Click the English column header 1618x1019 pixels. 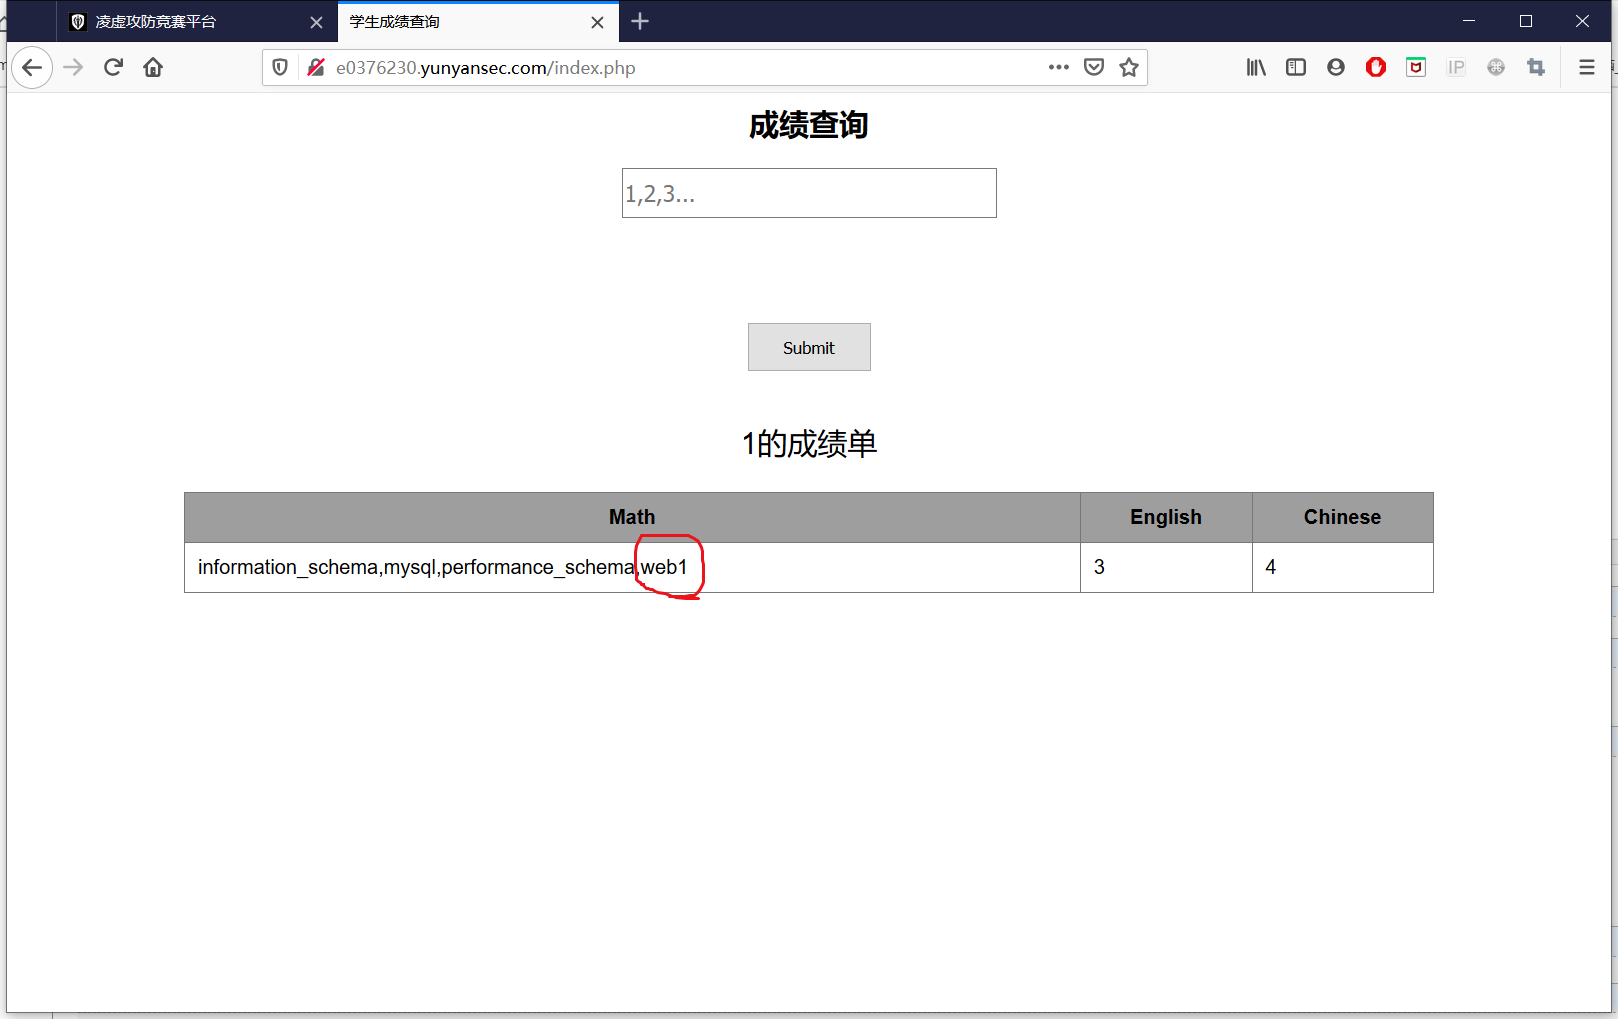[x=1166, y=517]
